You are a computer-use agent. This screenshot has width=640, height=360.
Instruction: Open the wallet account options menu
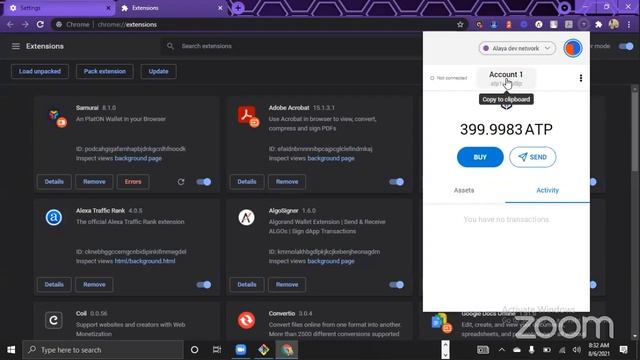pos(581,78)
